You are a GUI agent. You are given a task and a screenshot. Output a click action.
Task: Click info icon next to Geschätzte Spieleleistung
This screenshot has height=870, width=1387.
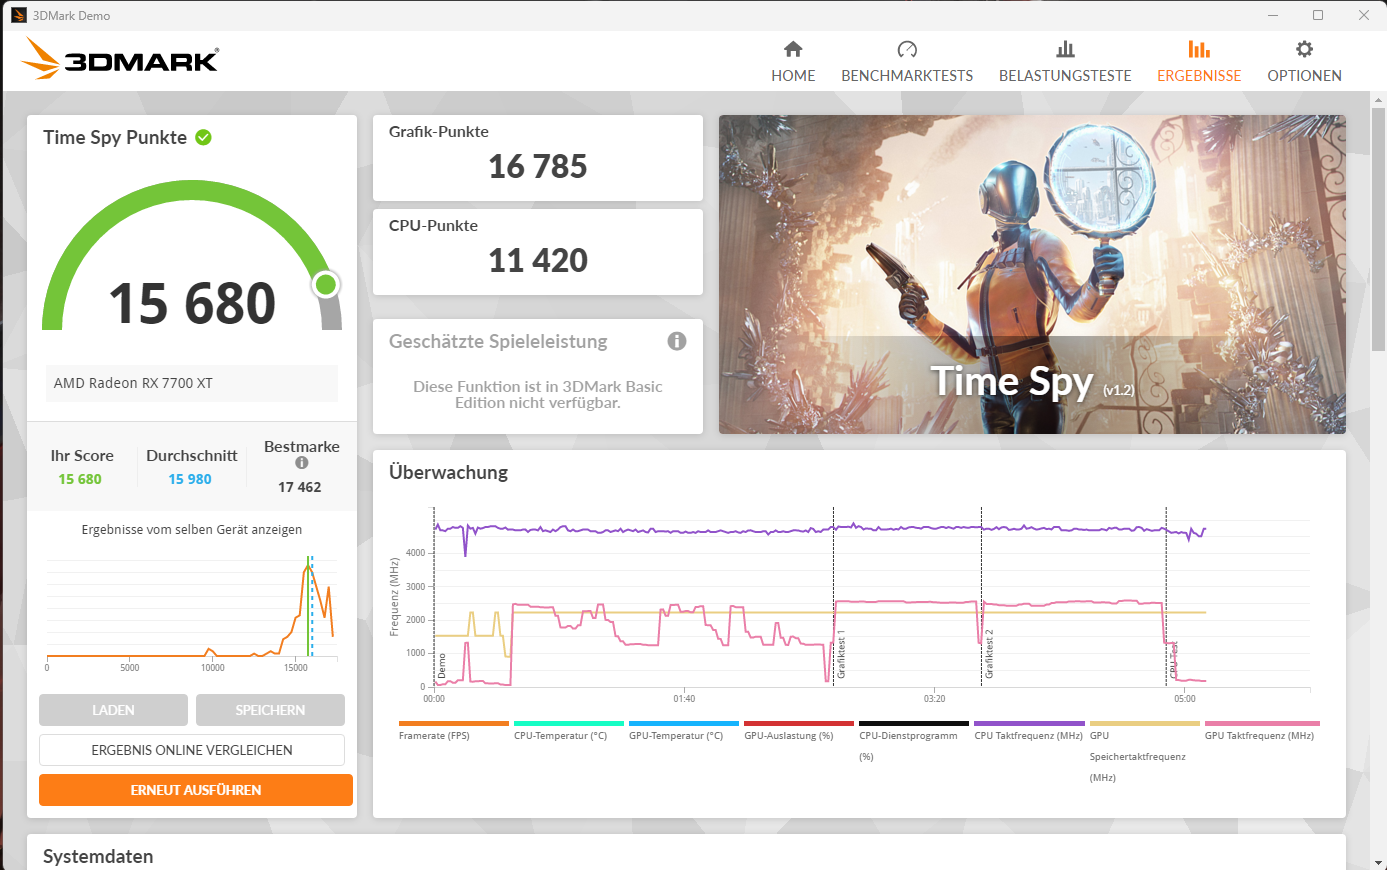(677, 341)
